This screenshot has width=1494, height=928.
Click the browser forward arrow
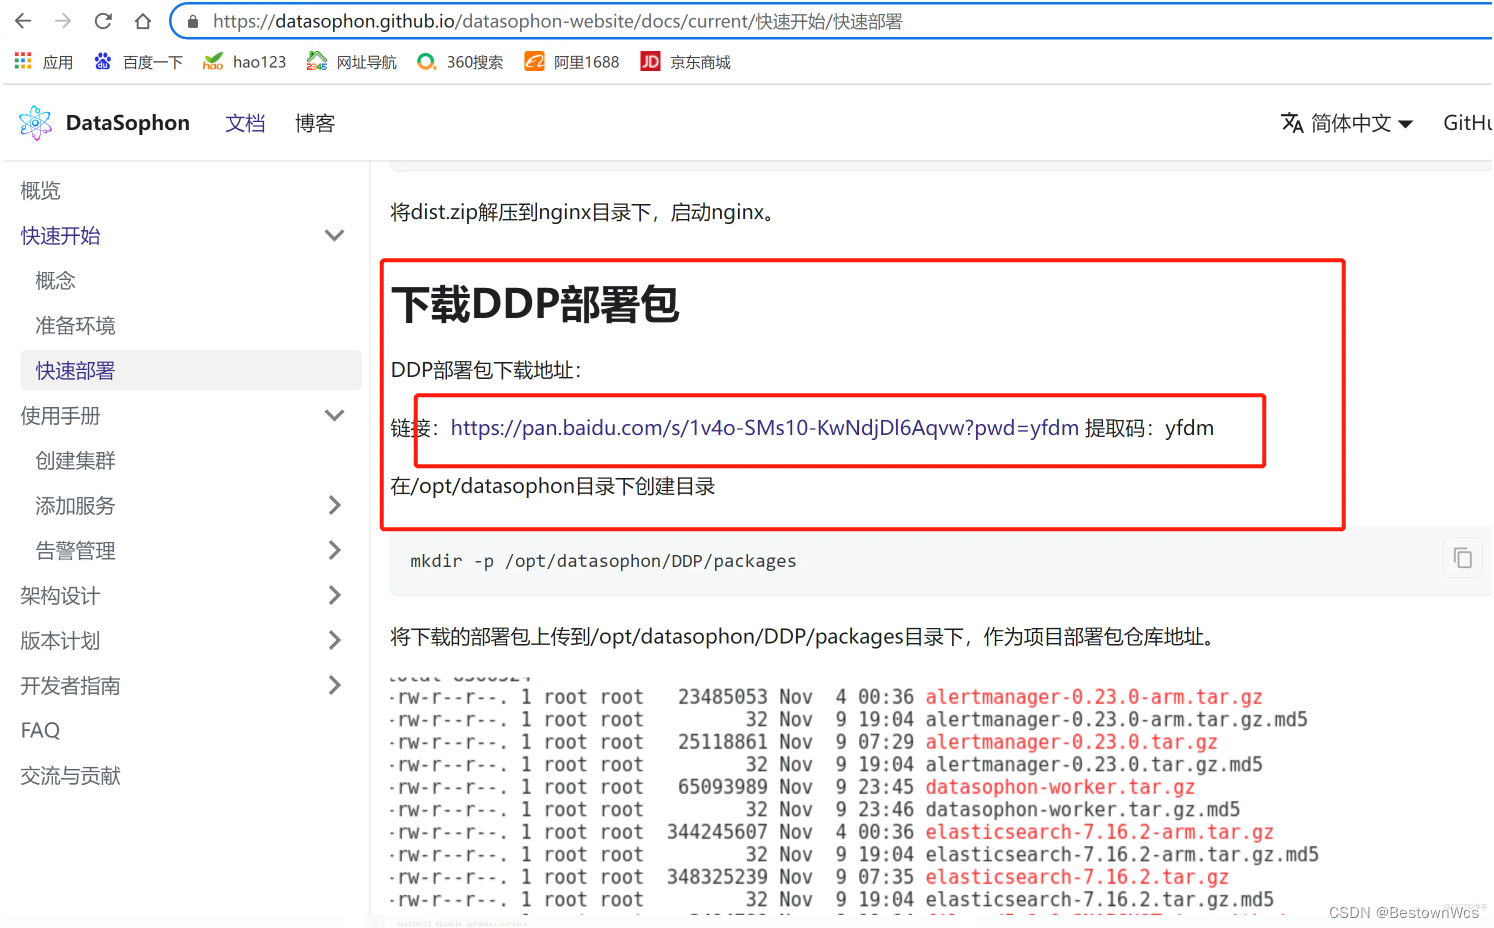[63, 21]
